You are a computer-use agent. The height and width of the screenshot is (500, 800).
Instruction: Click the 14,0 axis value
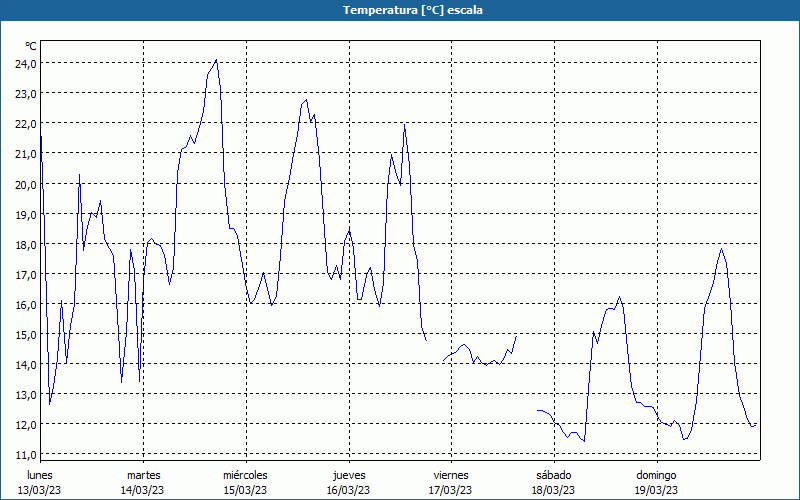coord(27,365)
